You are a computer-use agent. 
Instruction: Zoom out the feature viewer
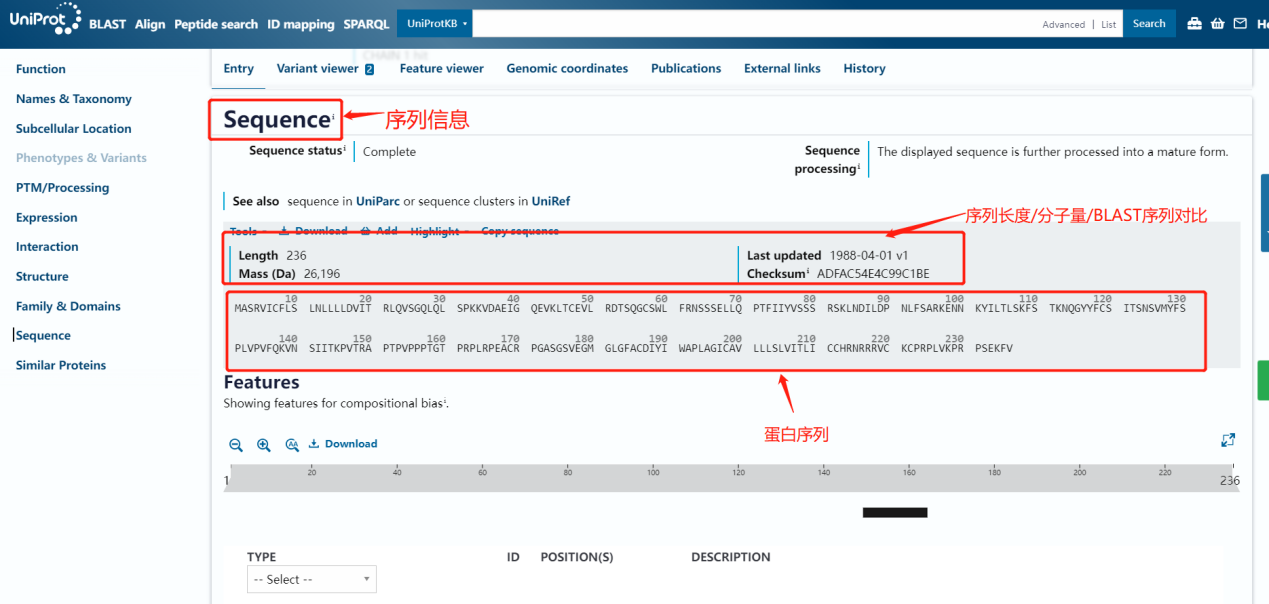click(236, 445)
